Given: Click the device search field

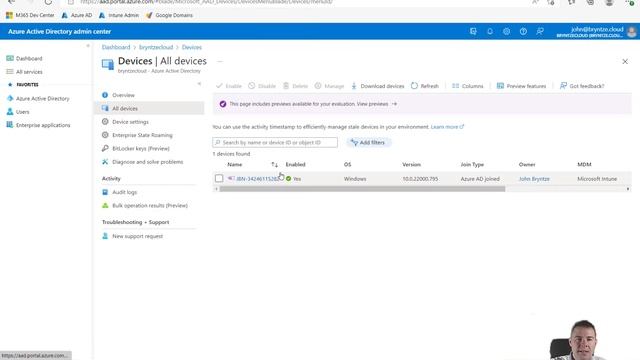Looking at the screenshot, I should (275, 142).
